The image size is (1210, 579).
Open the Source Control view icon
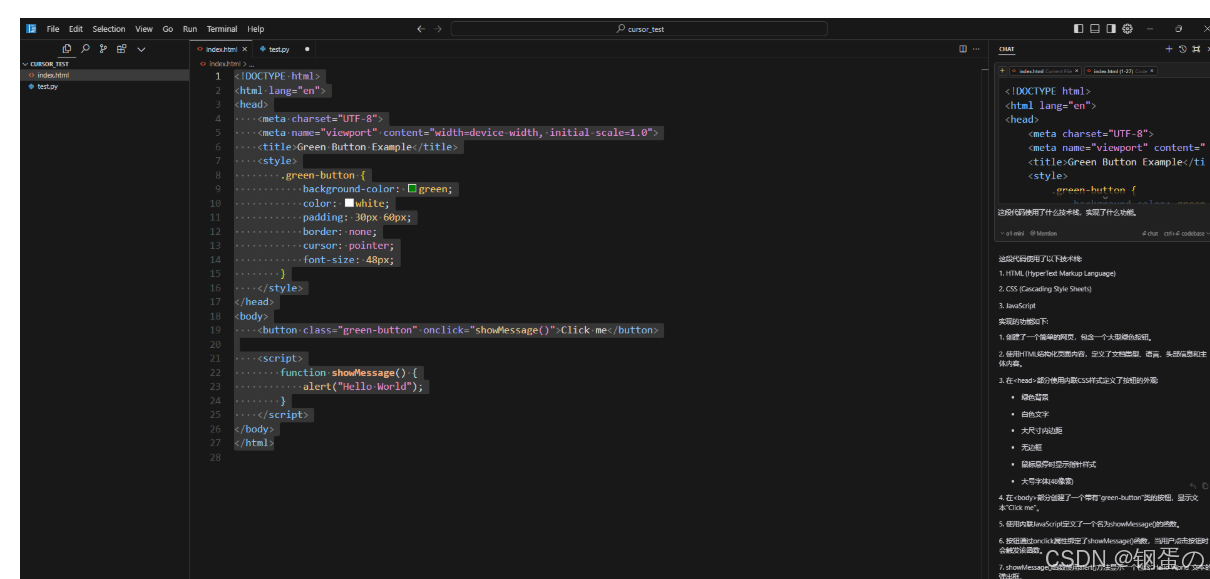103,48
